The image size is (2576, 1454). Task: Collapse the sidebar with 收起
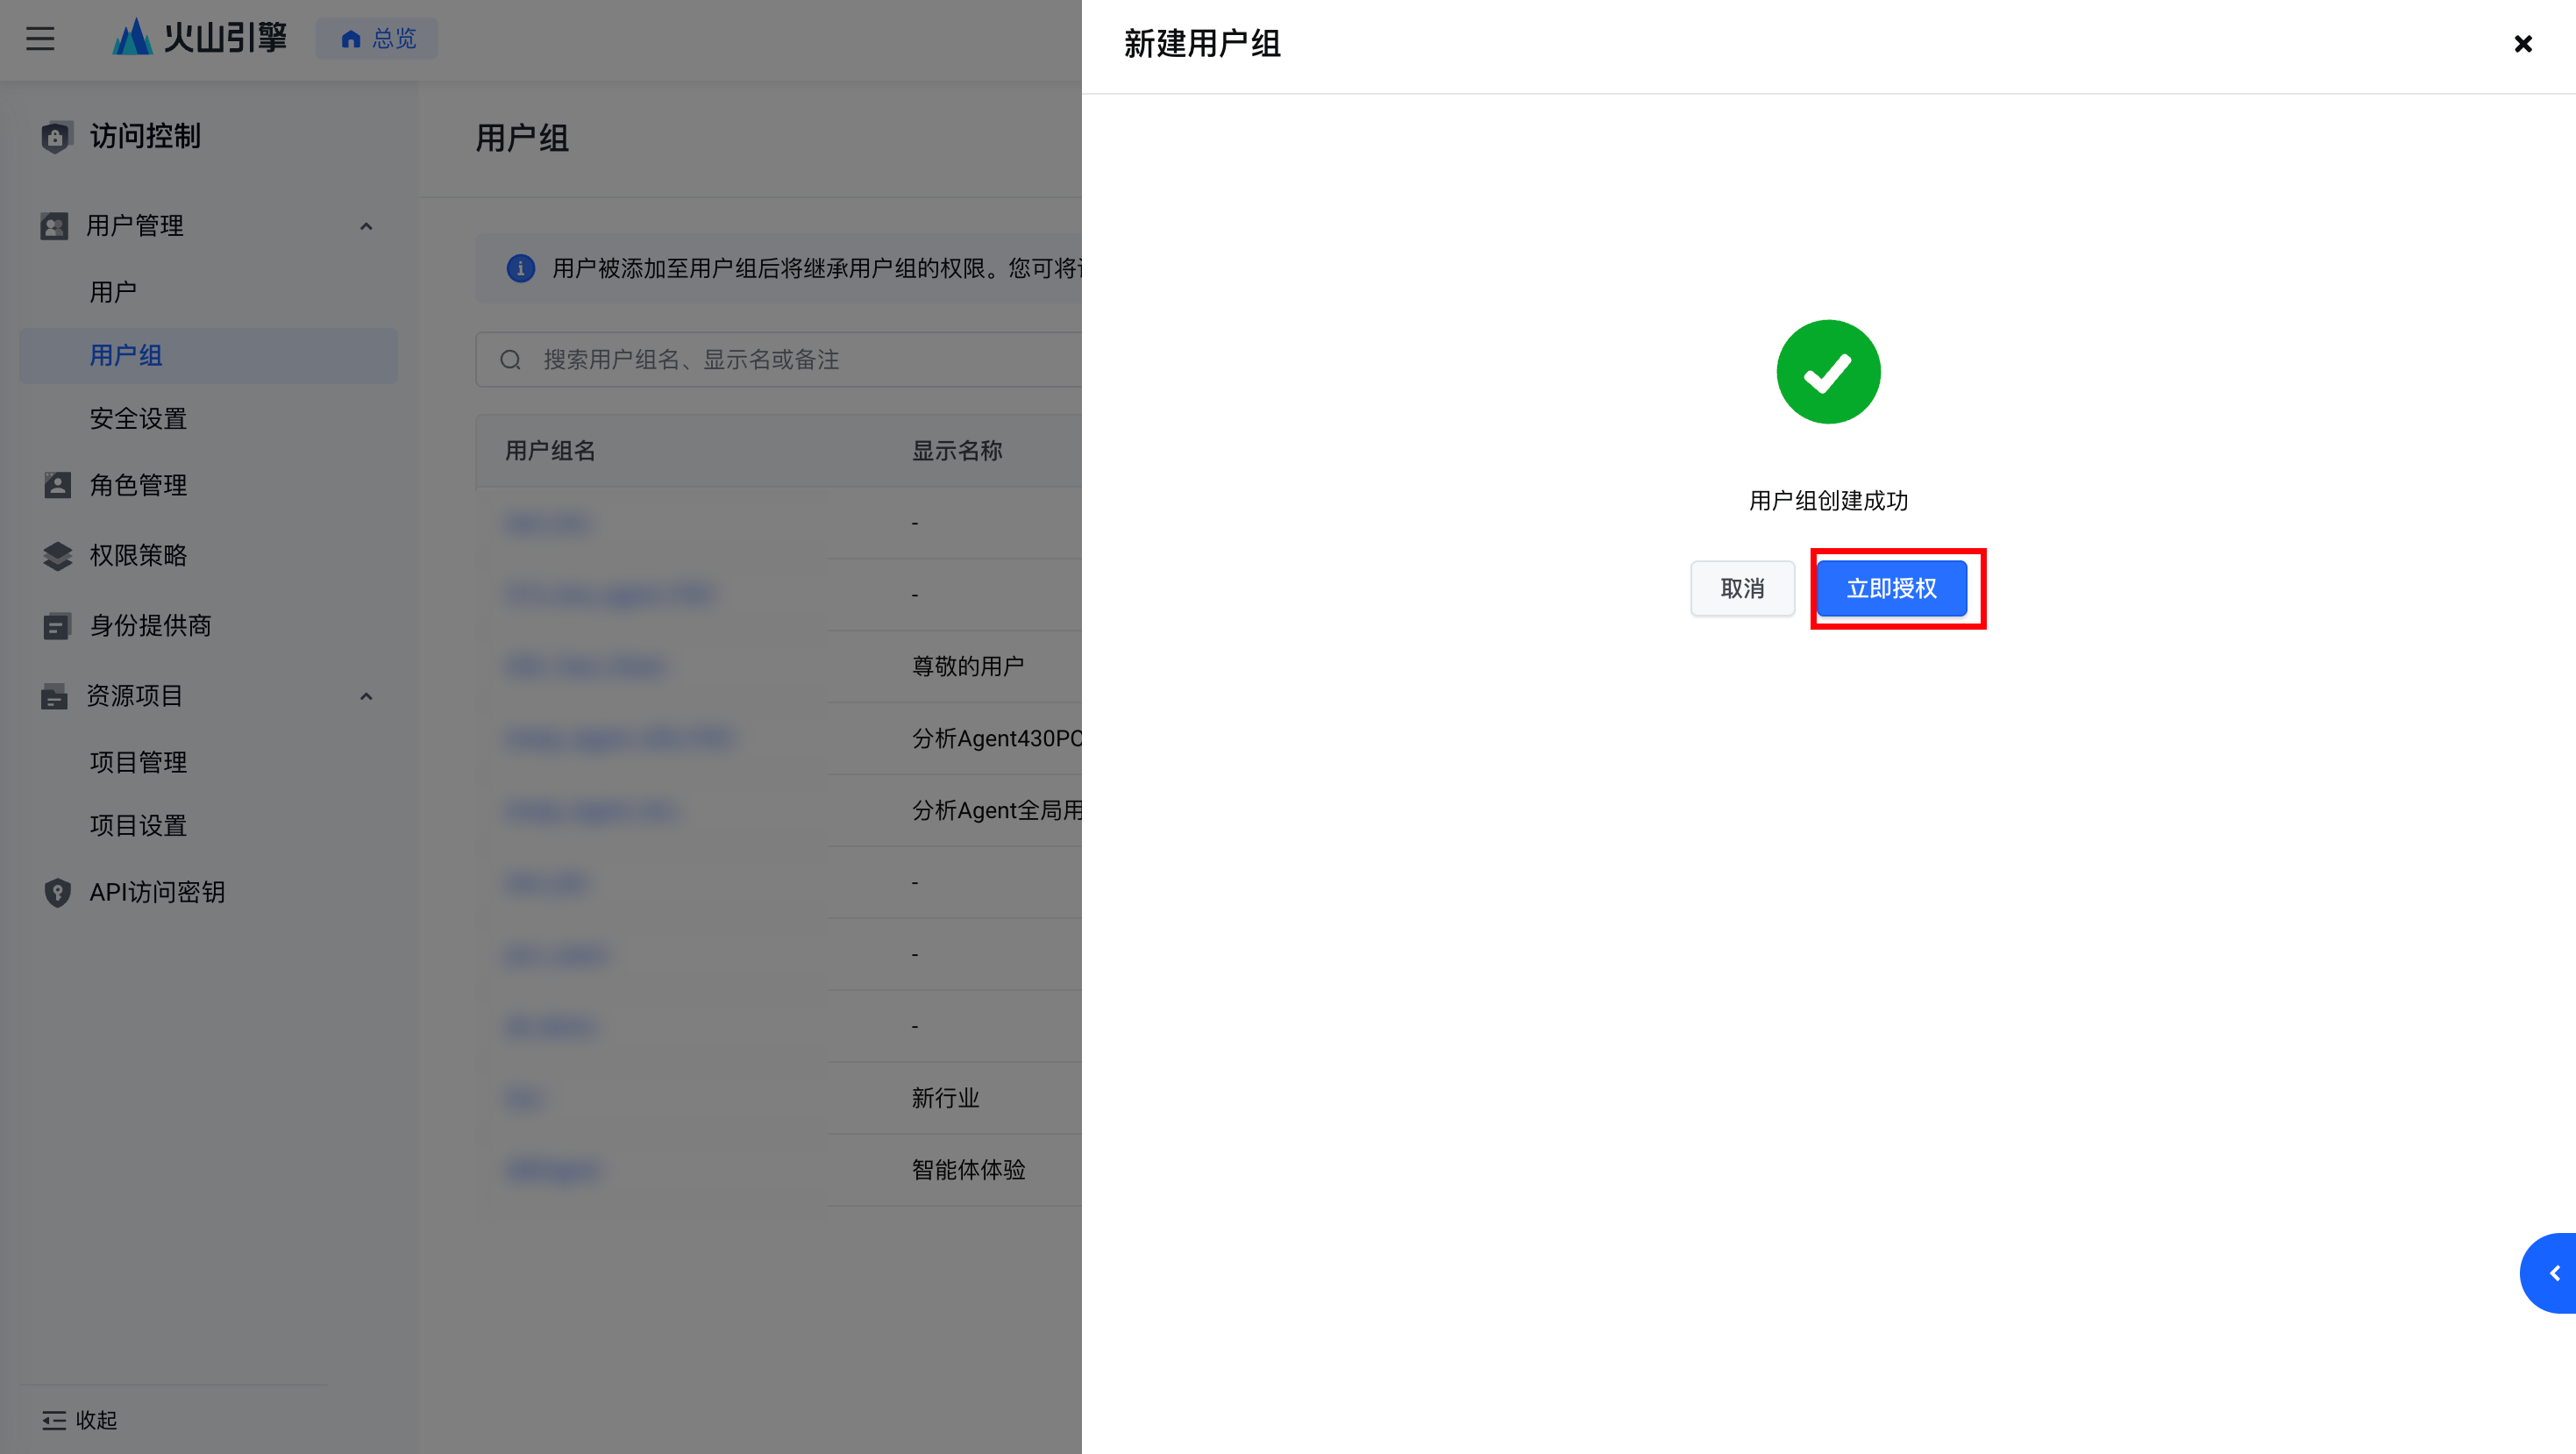pyautogui.click(x=80, y=1420)
